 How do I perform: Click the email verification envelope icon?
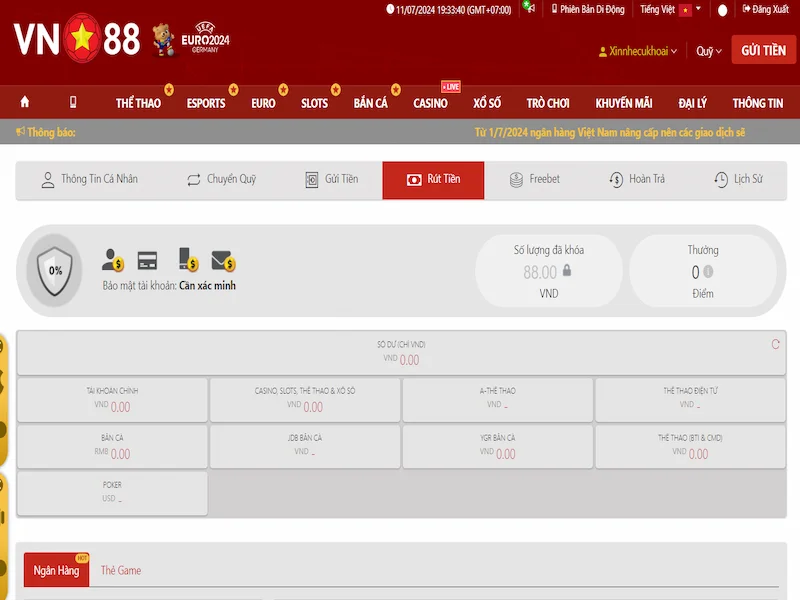click(222, 262)
